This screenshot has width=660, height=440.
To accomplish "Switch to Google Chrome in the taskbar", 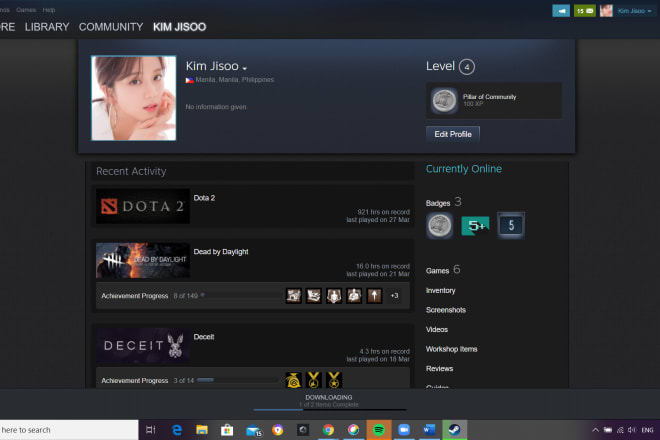I will 328,430.
